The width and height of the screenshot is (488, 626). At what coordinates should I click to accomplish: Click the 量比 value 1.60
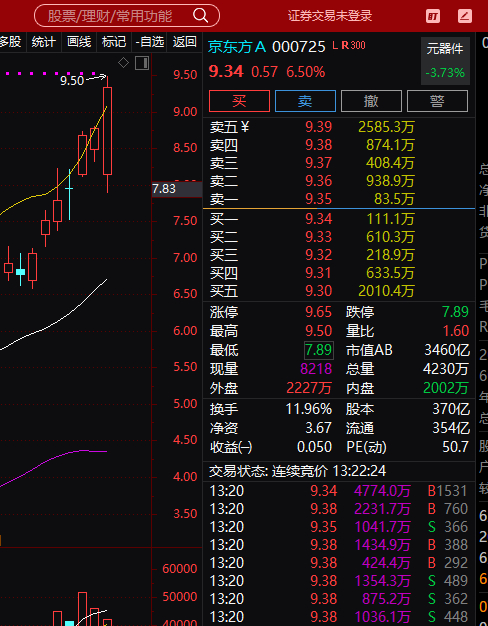point(456,331)
